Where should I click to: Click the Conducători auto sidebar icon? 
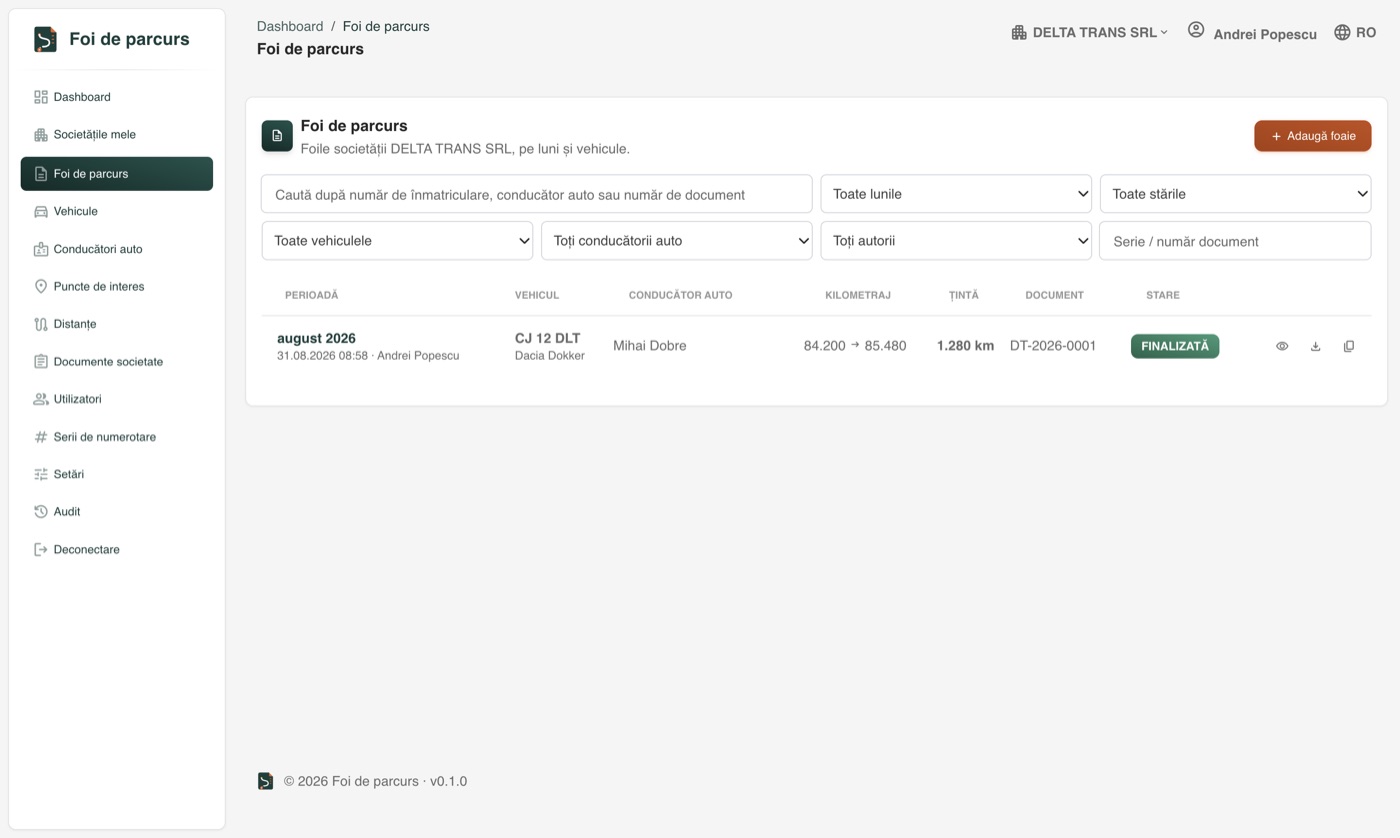41,249
